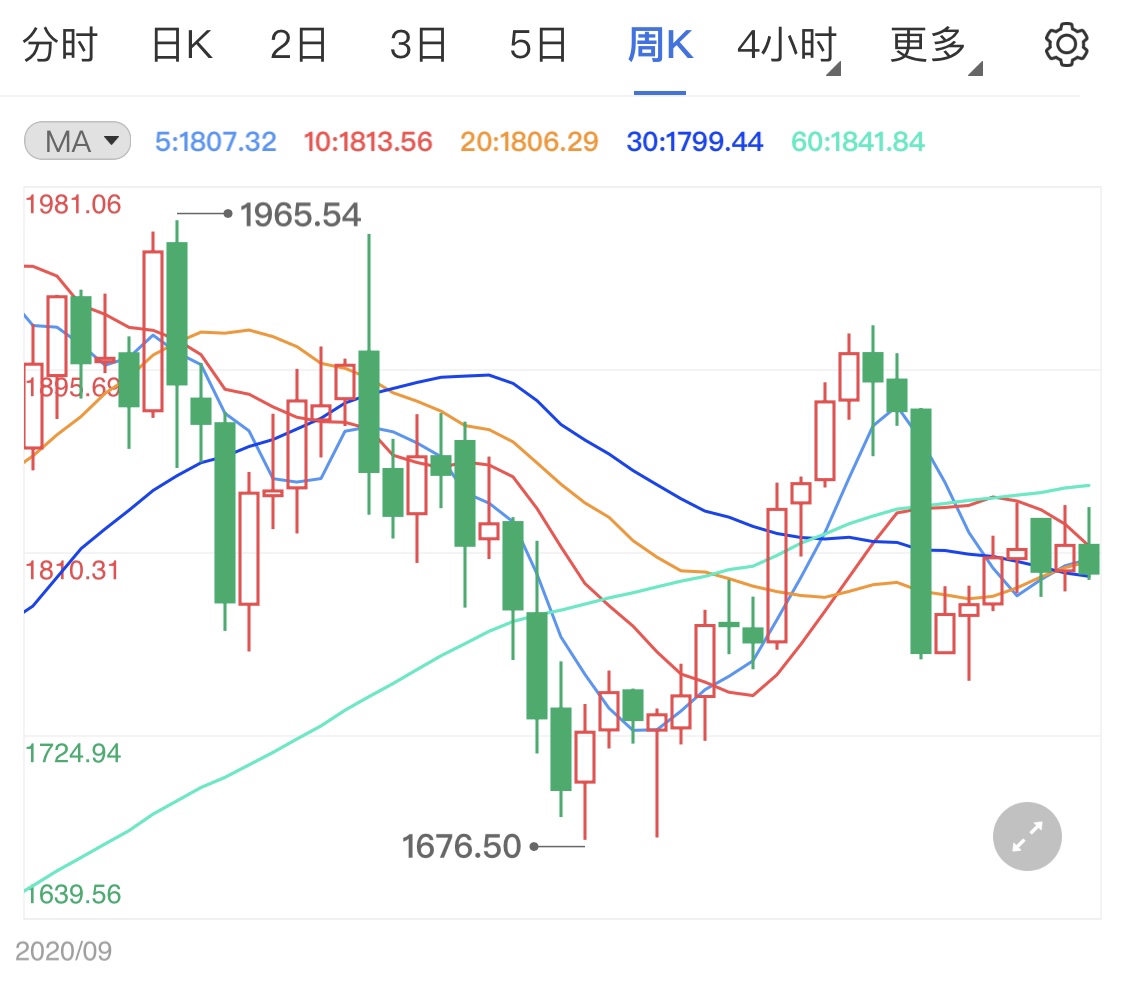This screenshot has width=1125, height=986.
Task: Open the MA indicator dropdown
Action: [77, 141]
